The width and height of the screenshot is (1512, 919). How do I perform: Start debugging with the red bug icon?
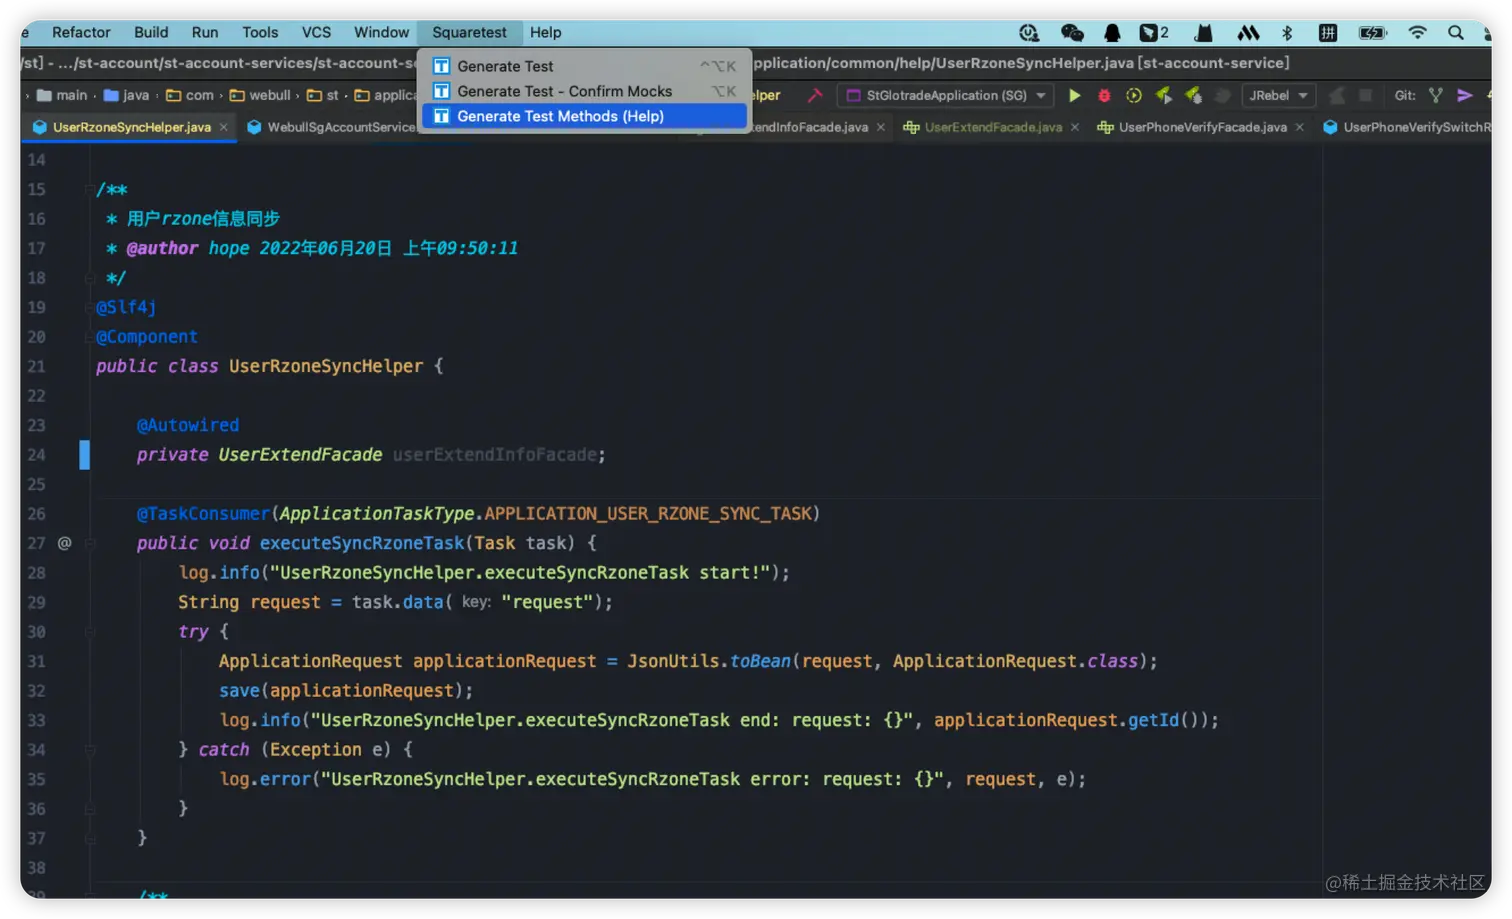(1104, 96)
